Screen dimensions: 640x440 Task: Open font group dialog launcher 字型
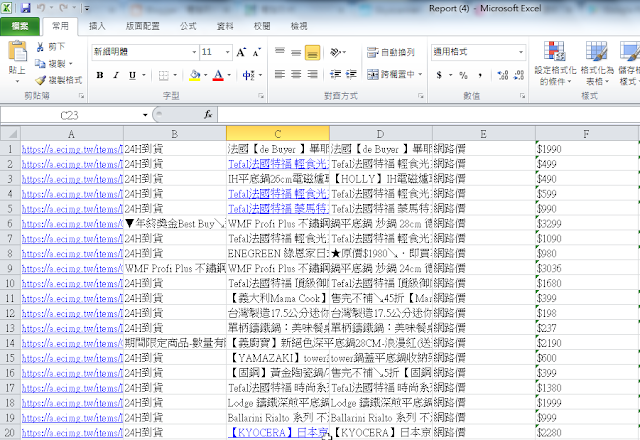coord(261,96)
